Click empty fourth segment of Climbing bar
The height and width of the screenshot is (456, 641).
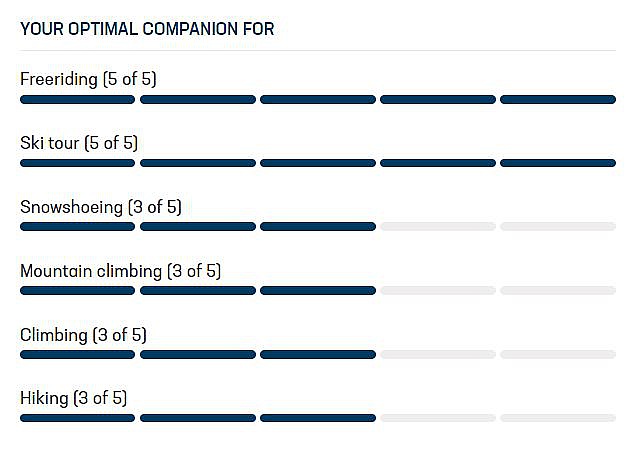pyautogui.click(x=437, y=355)
